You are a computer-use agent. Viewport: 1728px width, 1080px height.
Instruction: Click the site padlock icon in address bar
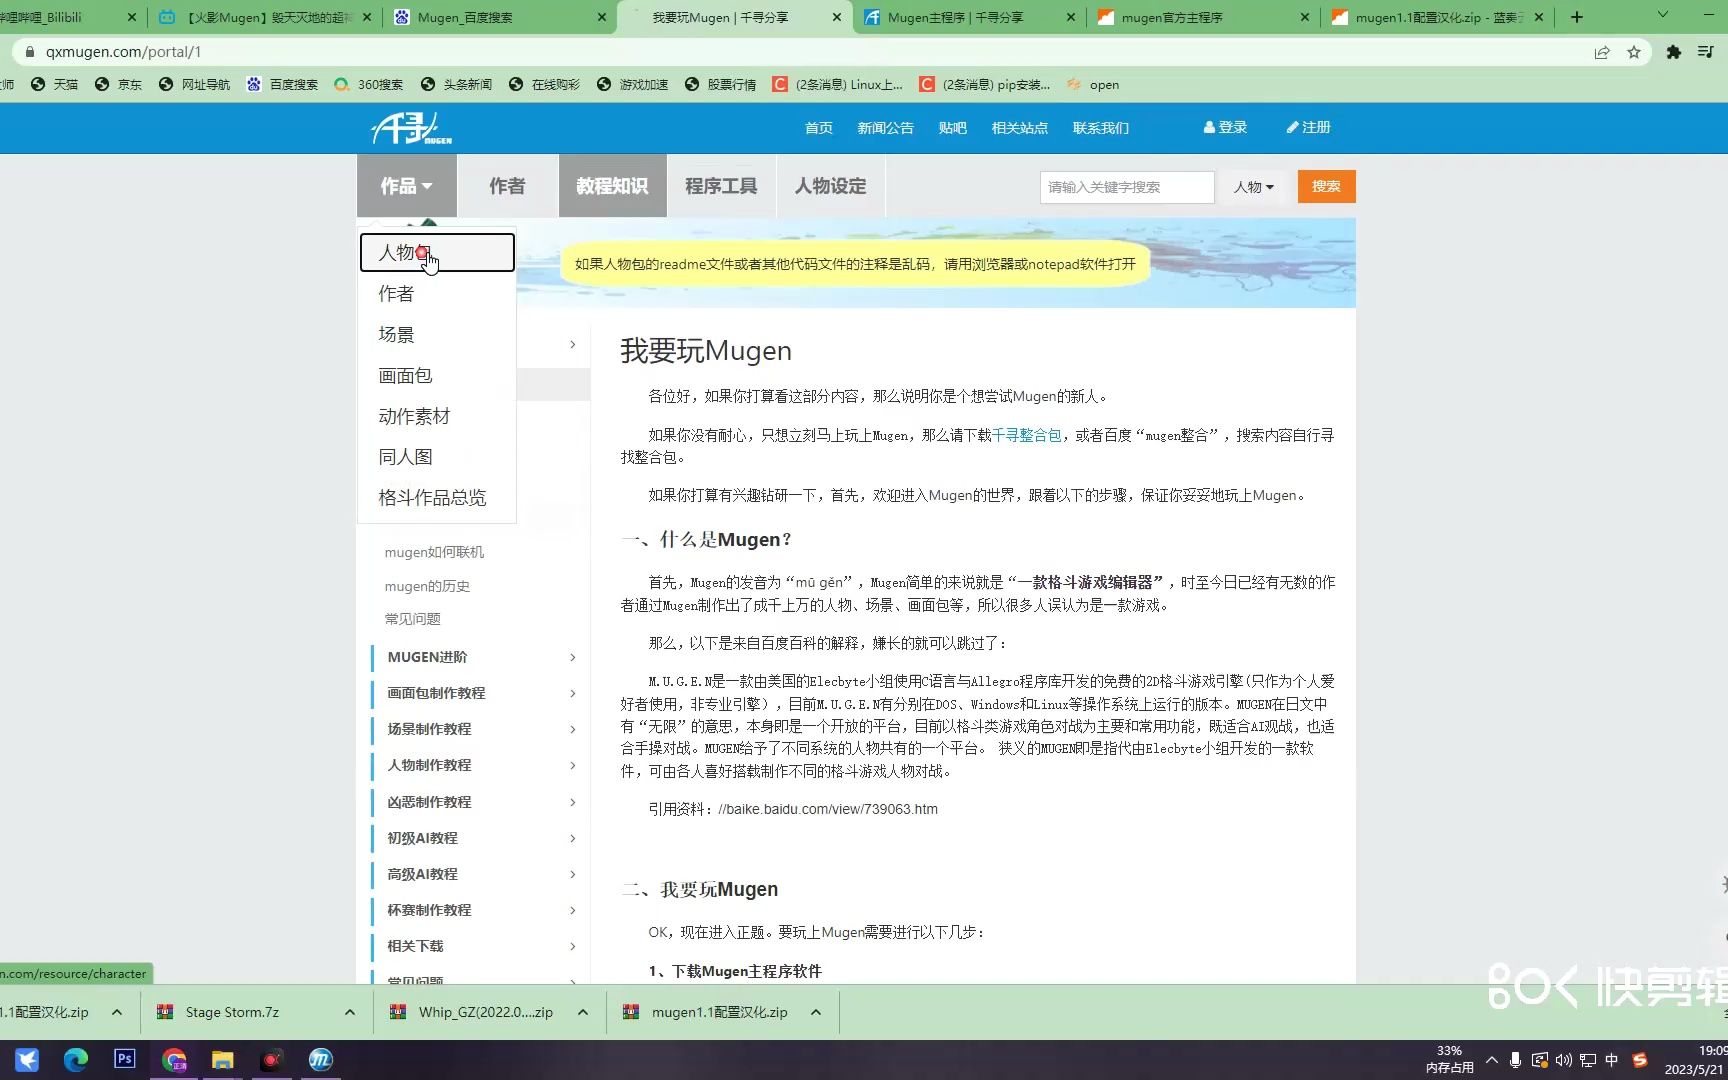[x=29, y=52]
